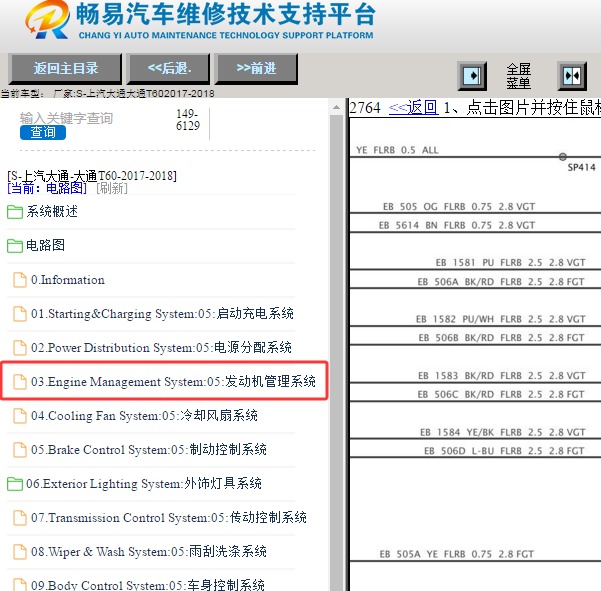The image size is (601, 591).
Task: Click wire label EB 506D L-BU FLRB
Action: point(504,451)
